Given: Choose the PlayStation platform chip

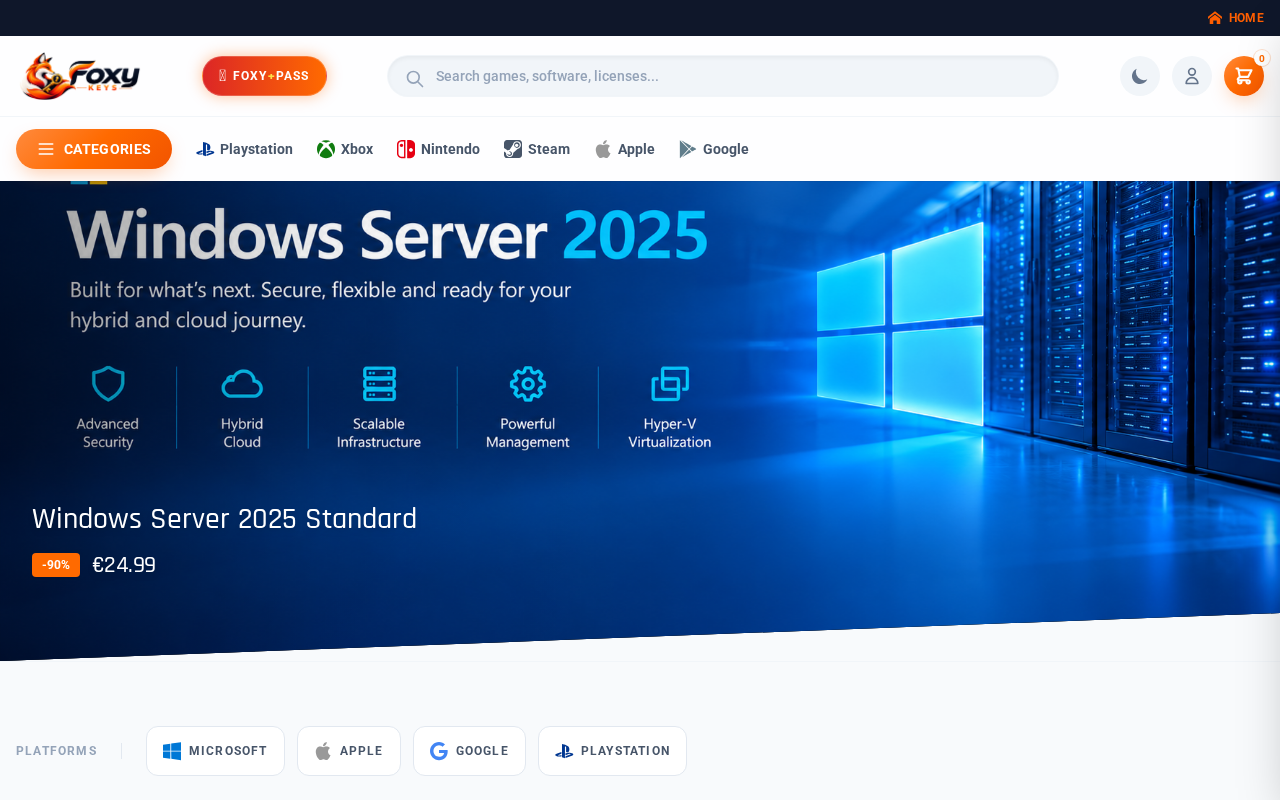Looking at the screenshot, I should tap(612, 751).
